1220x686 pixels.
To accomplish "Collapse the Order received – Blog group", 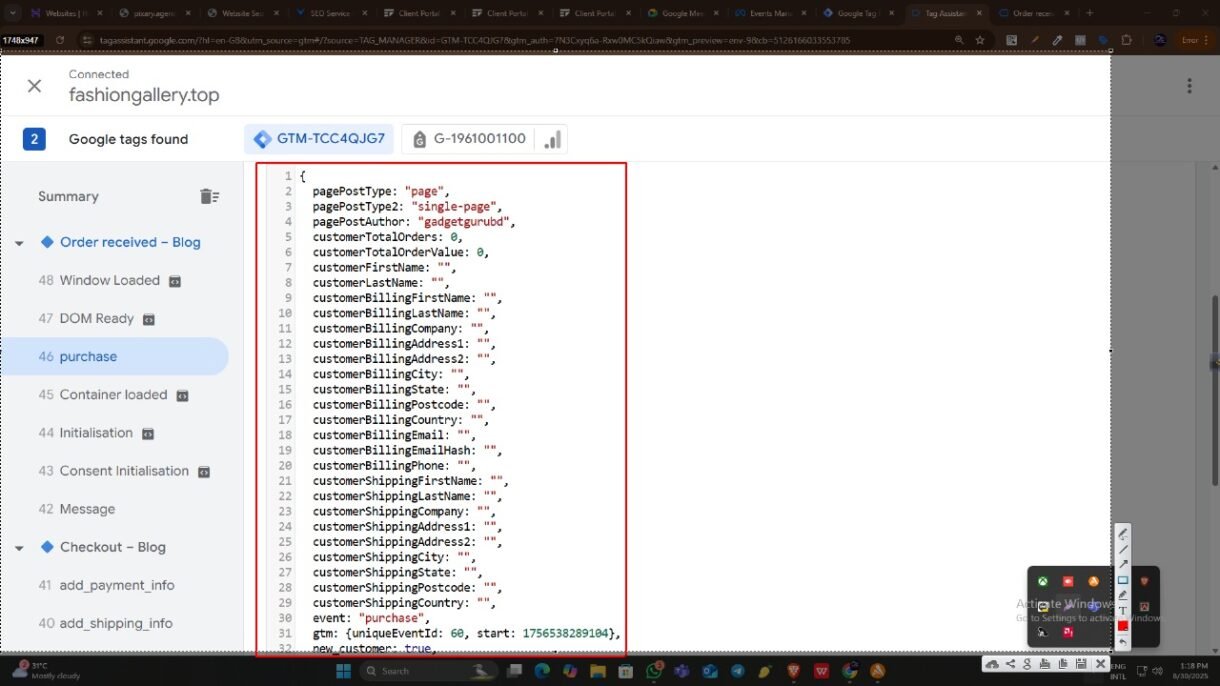I will click(x=19, y=243).
